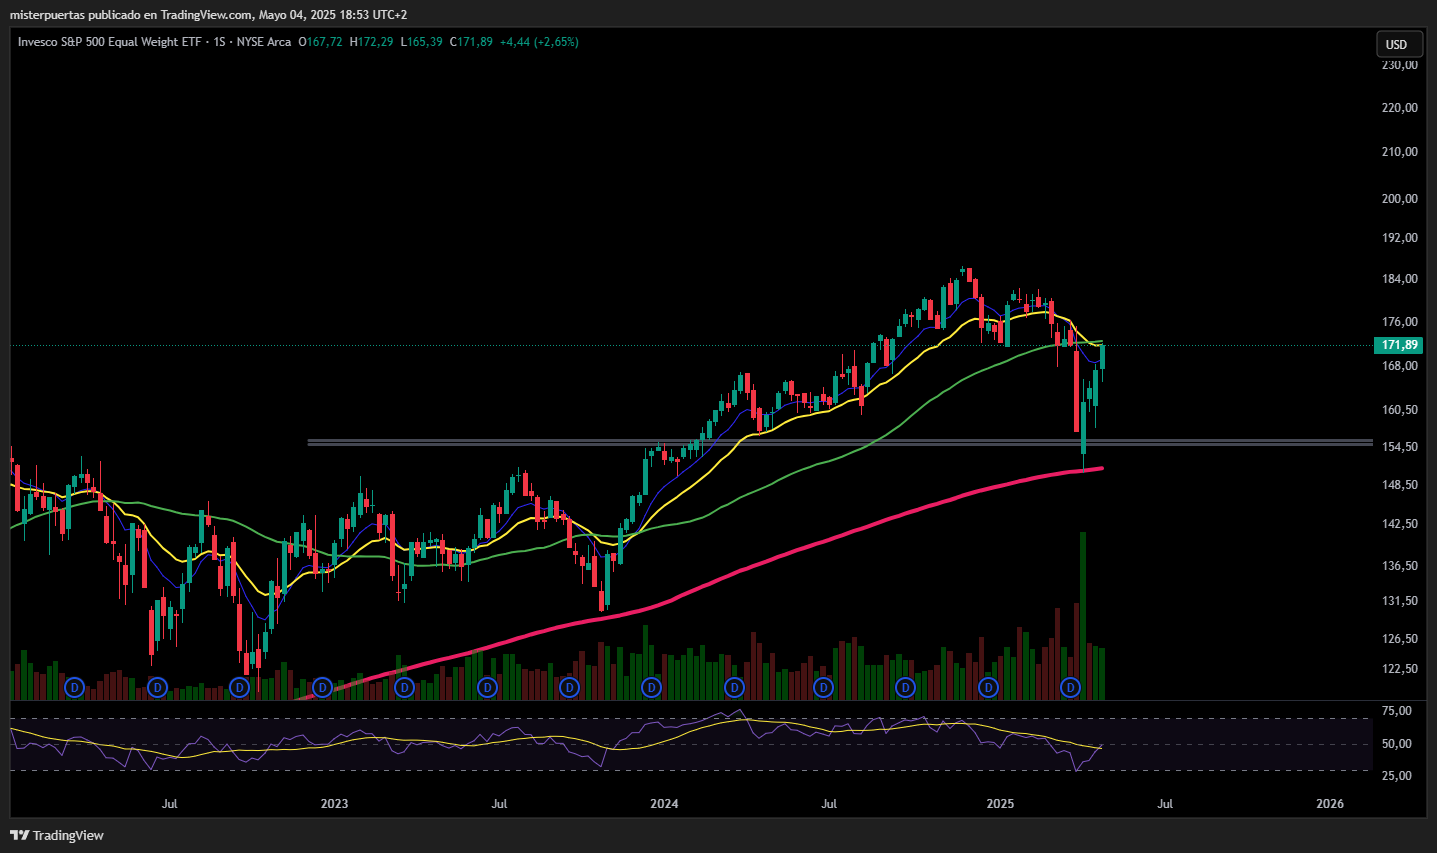Viewport: 1437px width, 853px height.
Task: Open the dividend D marker just before 2025
Action: 988,687
